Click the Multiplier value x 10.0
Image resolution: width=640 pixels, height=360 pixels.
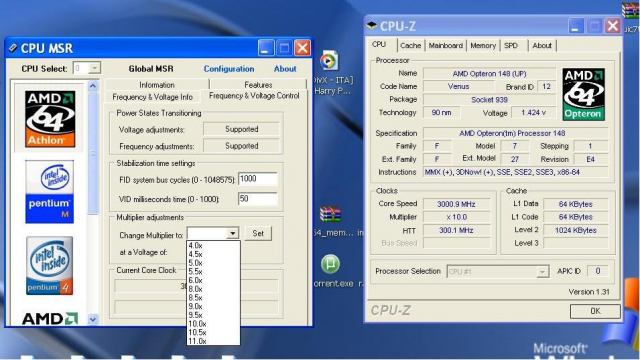pos(456,217)
